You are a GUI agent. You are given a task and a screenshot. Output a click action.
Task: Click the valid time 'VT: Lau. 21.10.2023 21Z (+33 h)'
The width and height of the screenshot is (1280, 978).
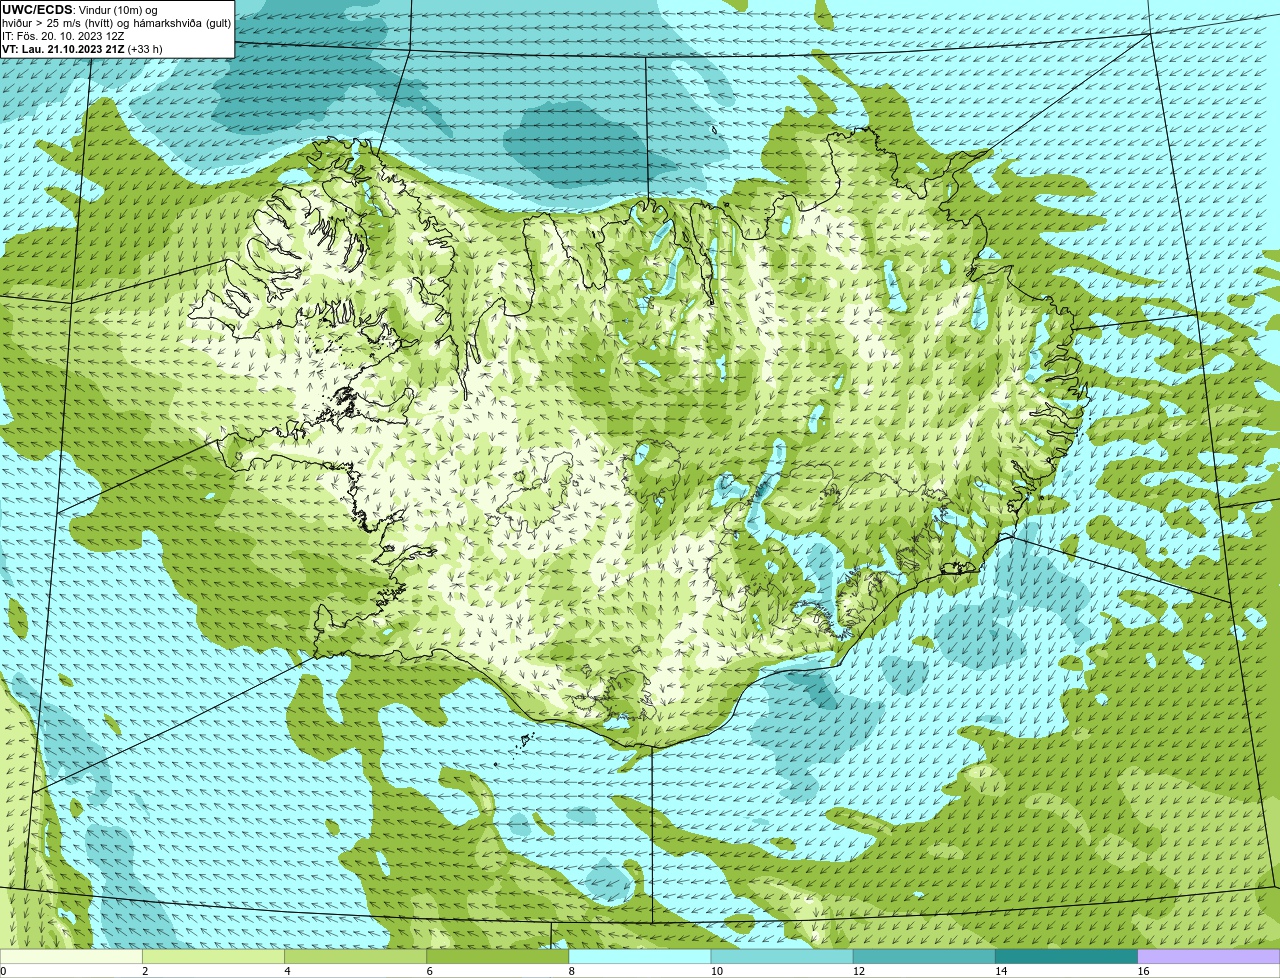click(82, 49)
